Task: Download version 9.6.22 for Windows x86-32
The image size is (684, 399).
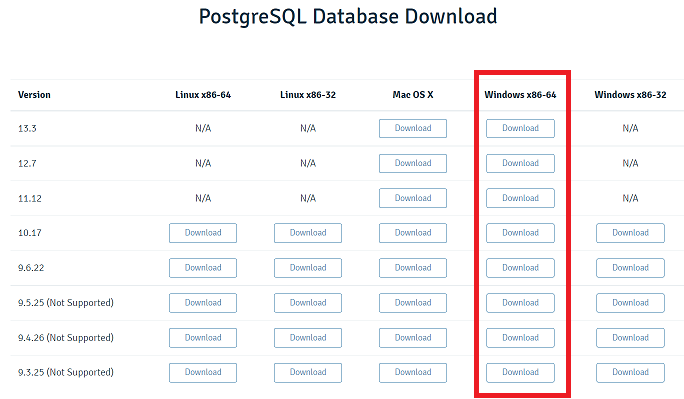Action: (630, 268)
